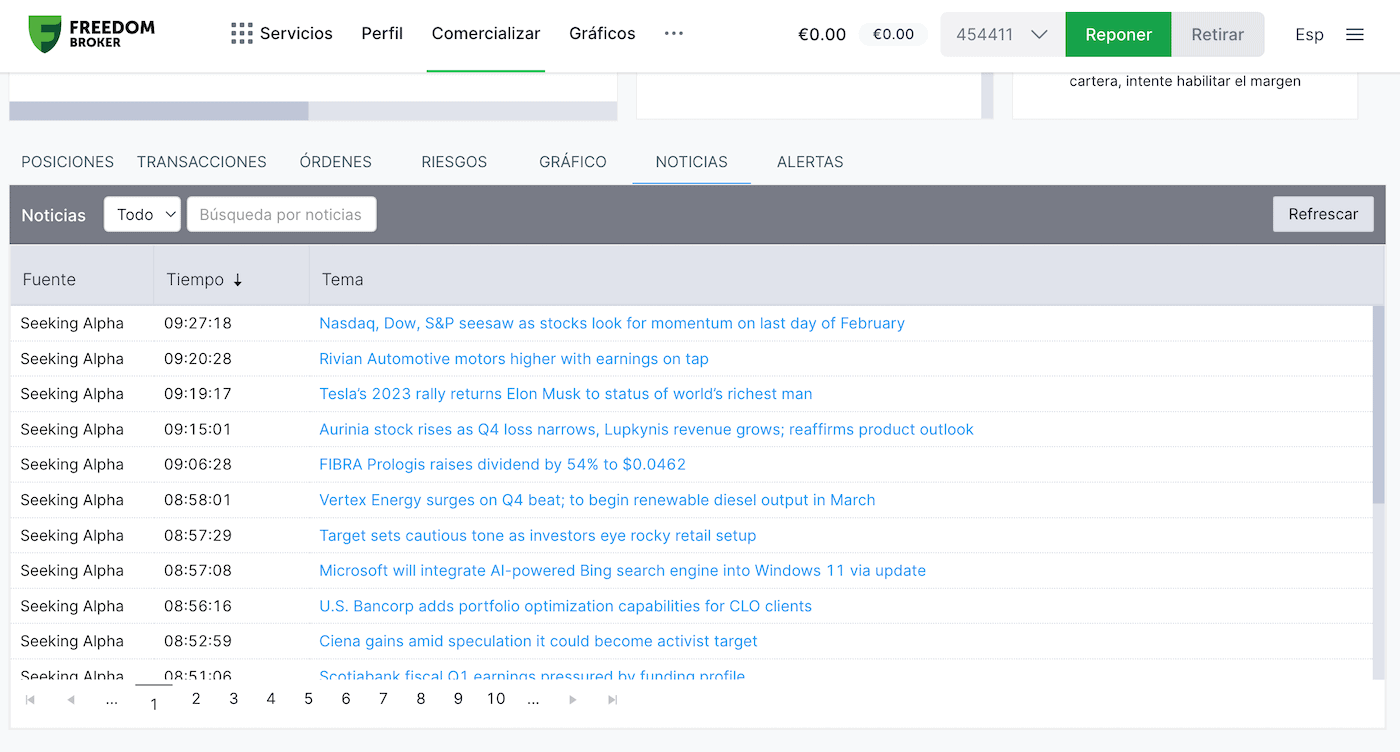The image size is (1400, 752).
Task: Click the Retirar button
Action: click(x=1217, y=34)
